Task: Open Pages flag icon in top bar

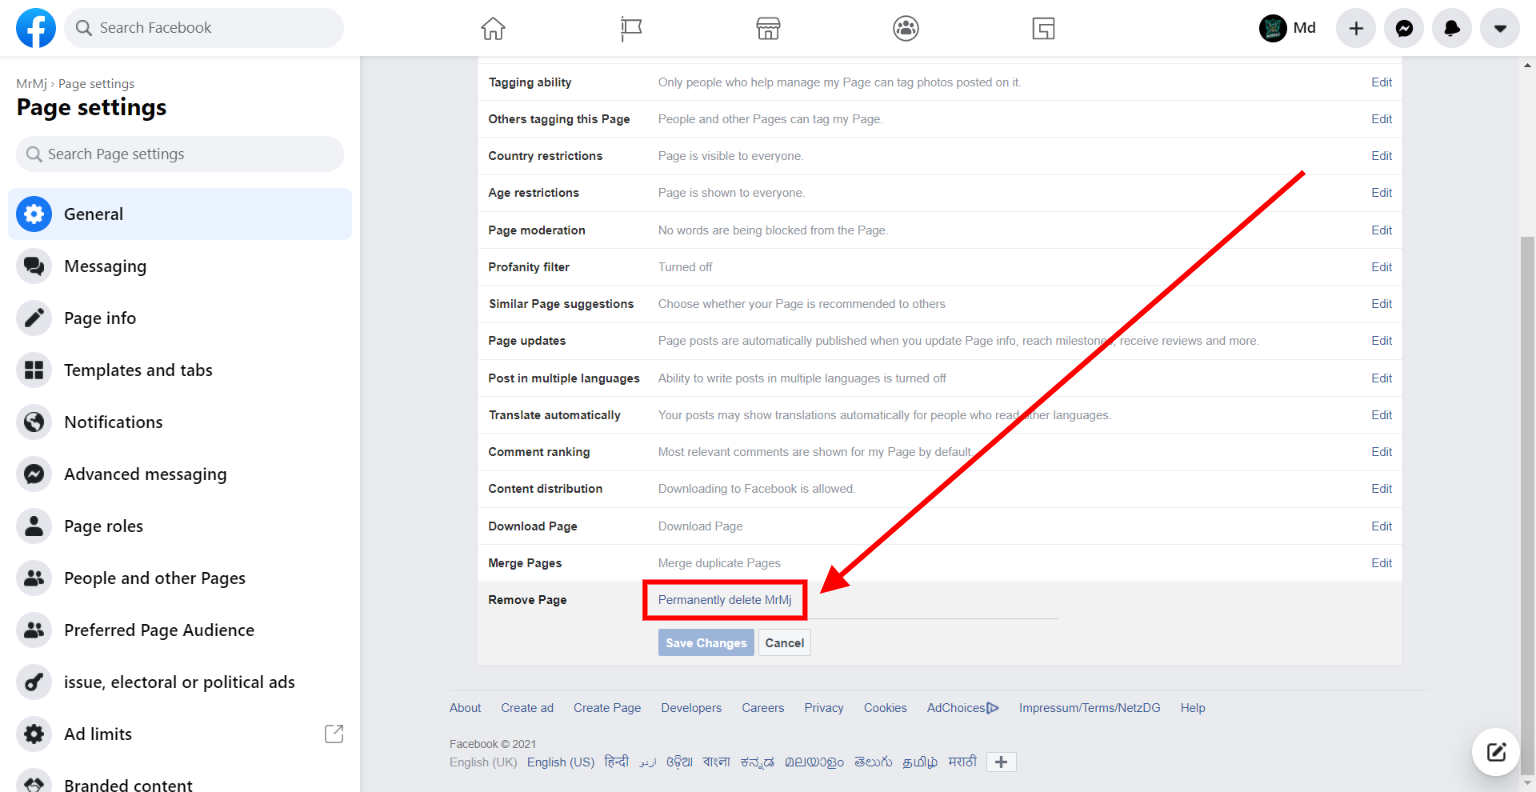Action: (x=631, y=28)
